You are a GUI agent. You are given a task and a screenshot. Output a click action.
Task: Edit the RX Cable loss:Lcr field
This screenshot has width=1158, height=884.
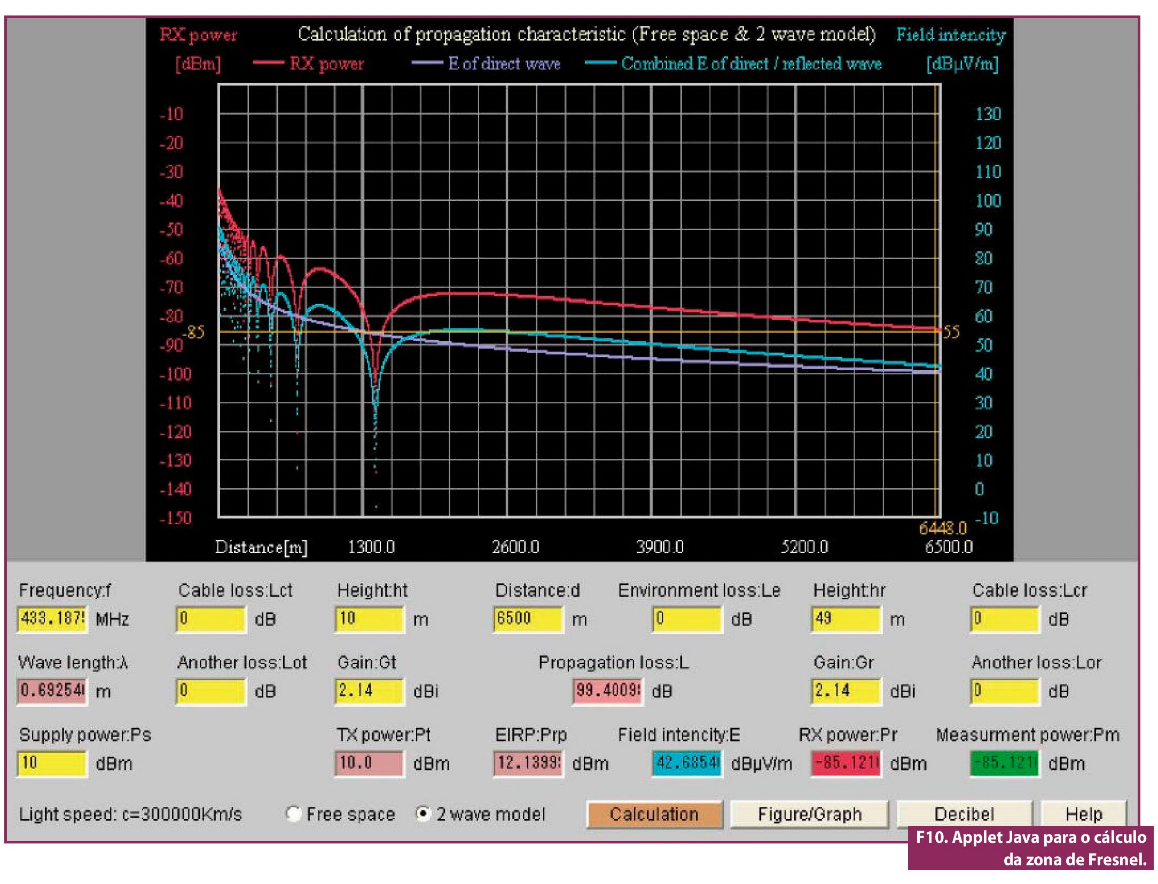coord(1005,619)
